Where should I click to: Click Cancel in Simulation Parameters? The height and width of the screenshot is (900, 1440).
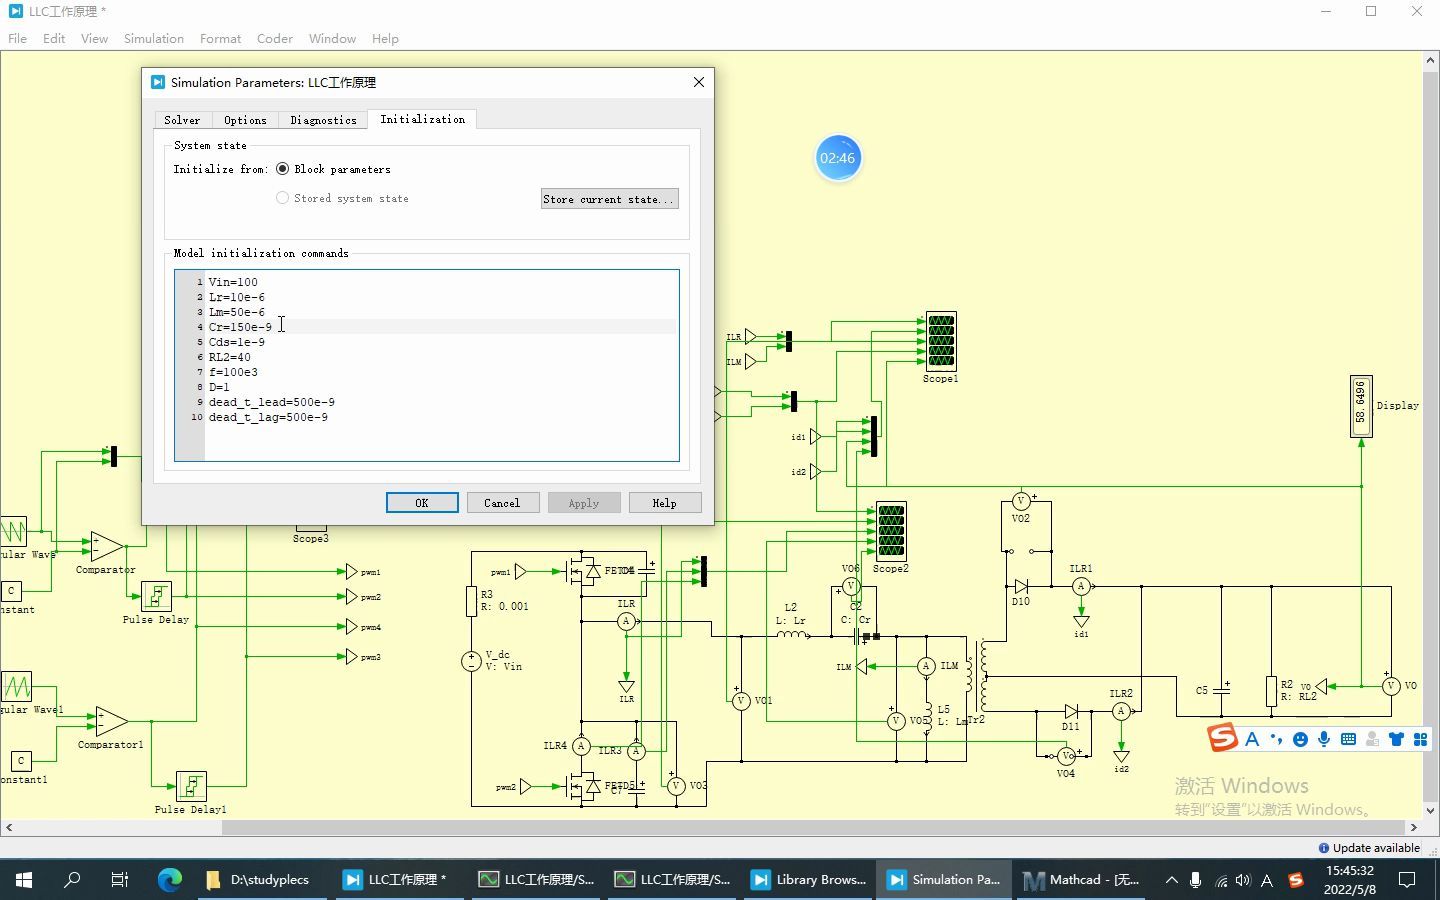502,503
